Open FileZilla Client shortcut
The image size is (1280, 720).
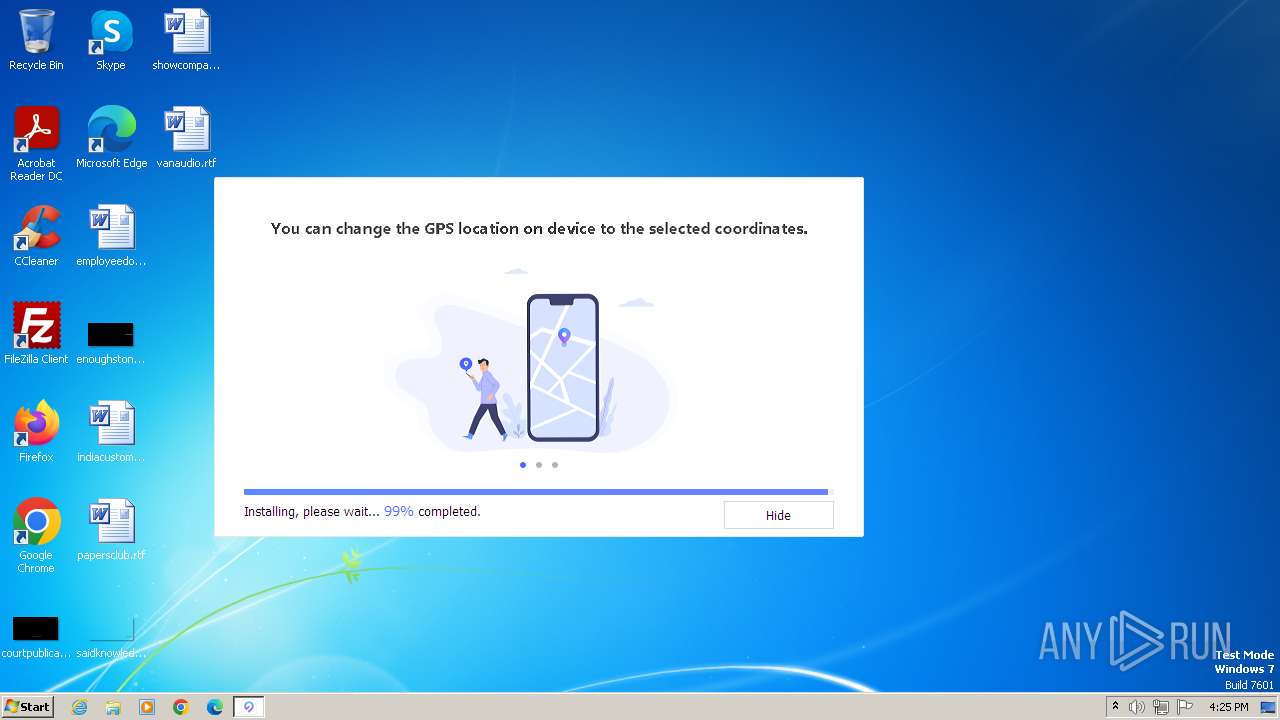point(36,334)
